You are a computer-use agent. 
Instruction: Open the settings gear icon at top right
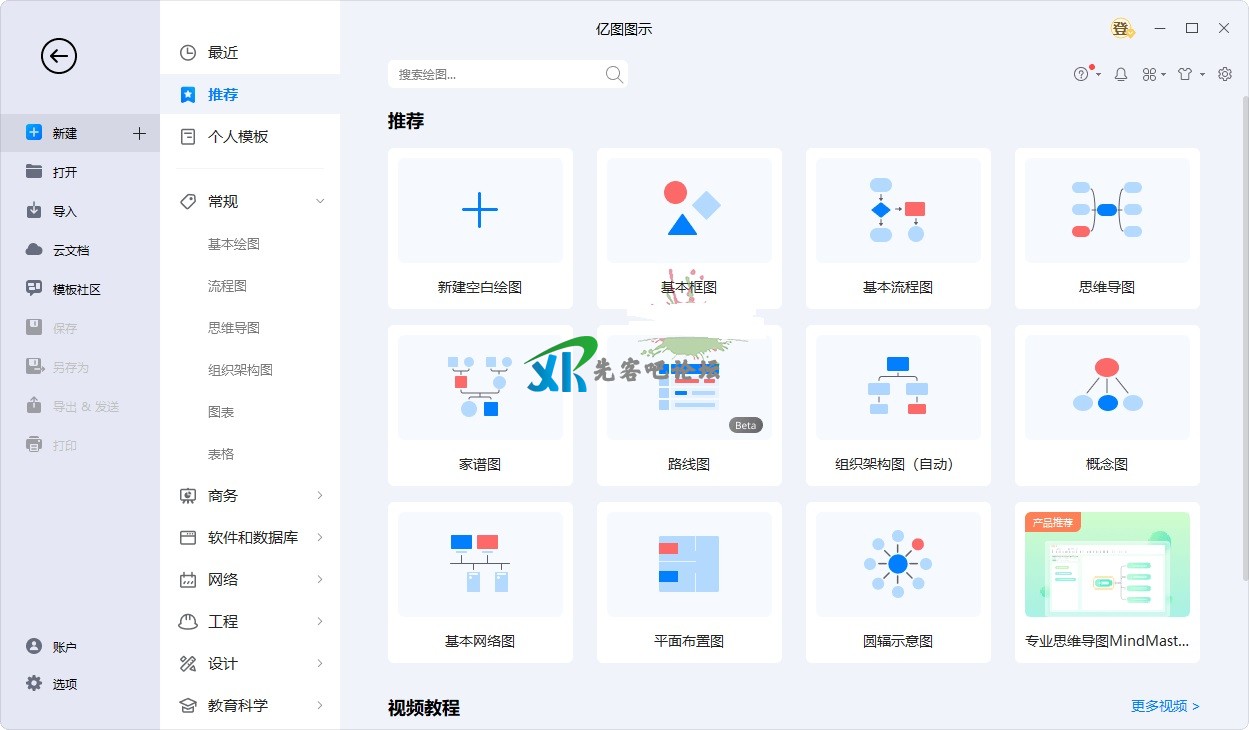click(x=1225, y=74)
